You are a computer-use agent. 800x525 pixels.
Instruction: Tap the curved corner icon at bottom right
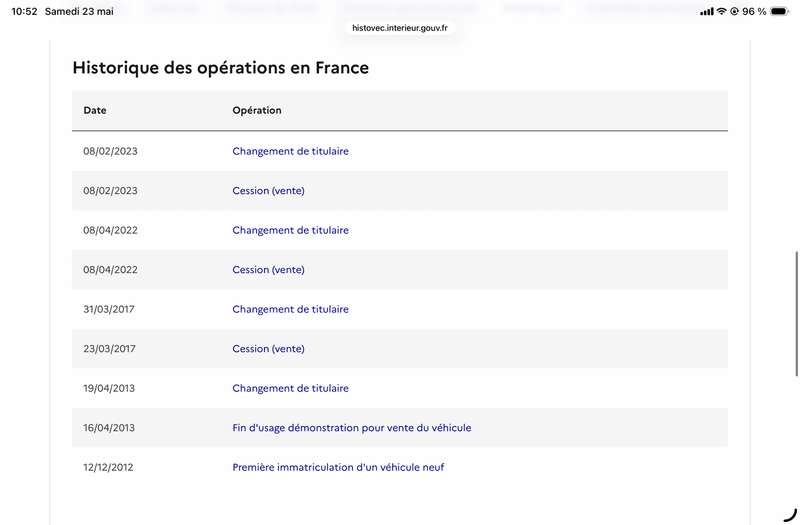790,515
